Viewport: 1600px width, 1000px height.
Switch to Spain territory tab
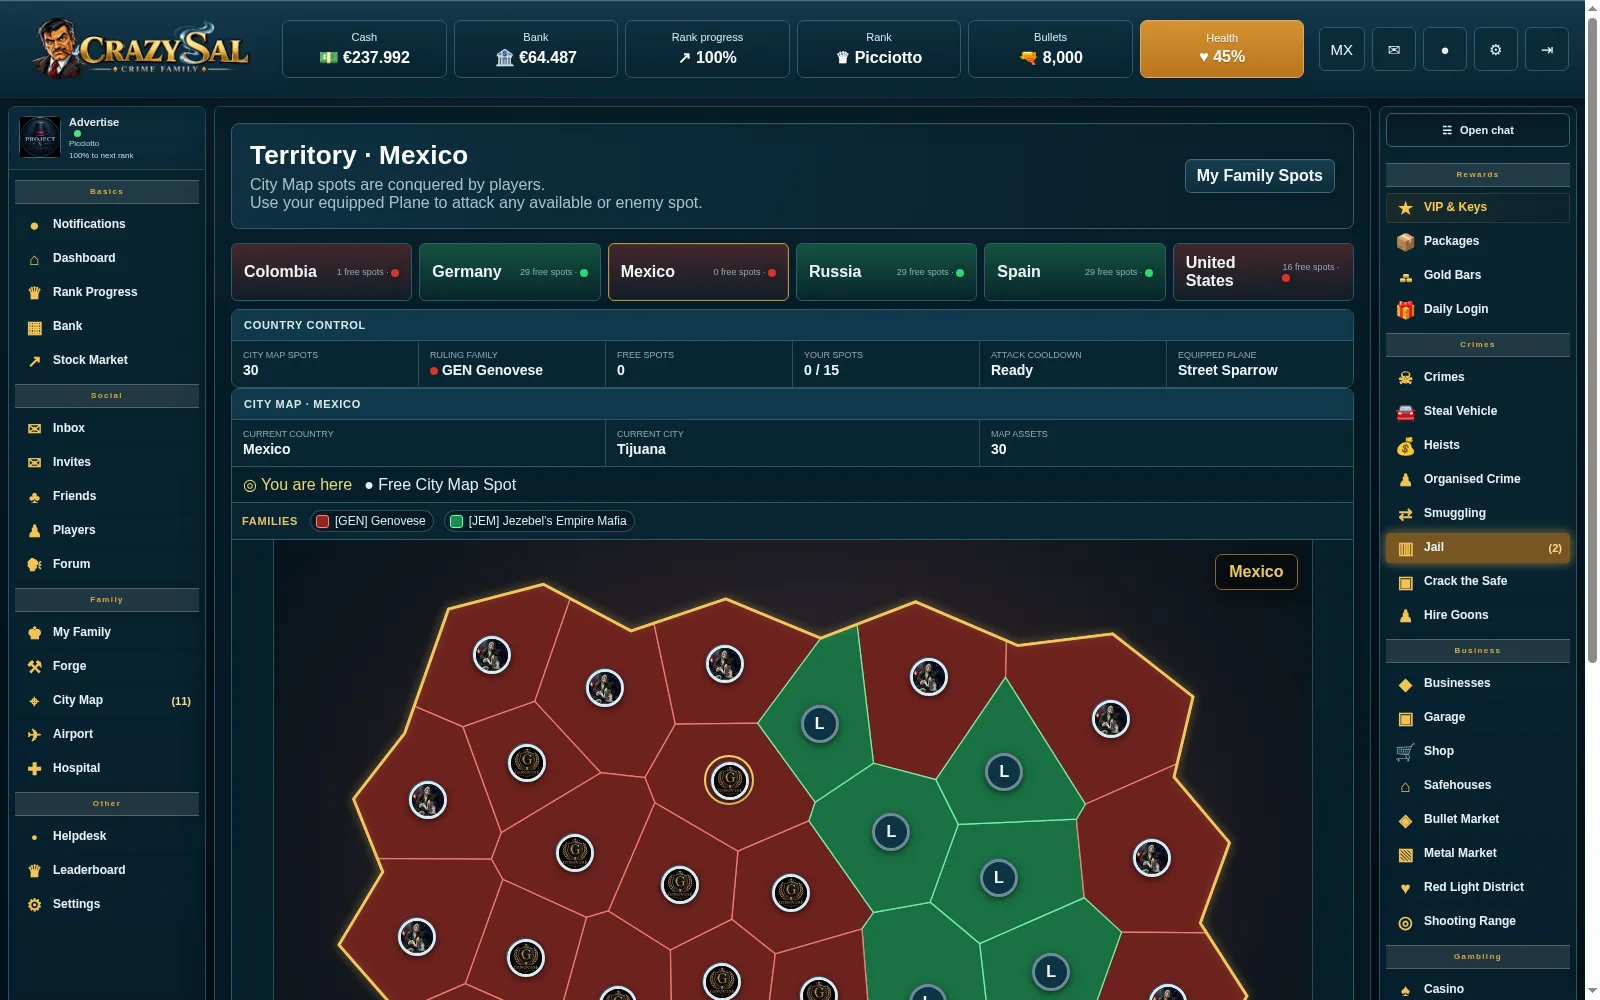coord(1075,272)
